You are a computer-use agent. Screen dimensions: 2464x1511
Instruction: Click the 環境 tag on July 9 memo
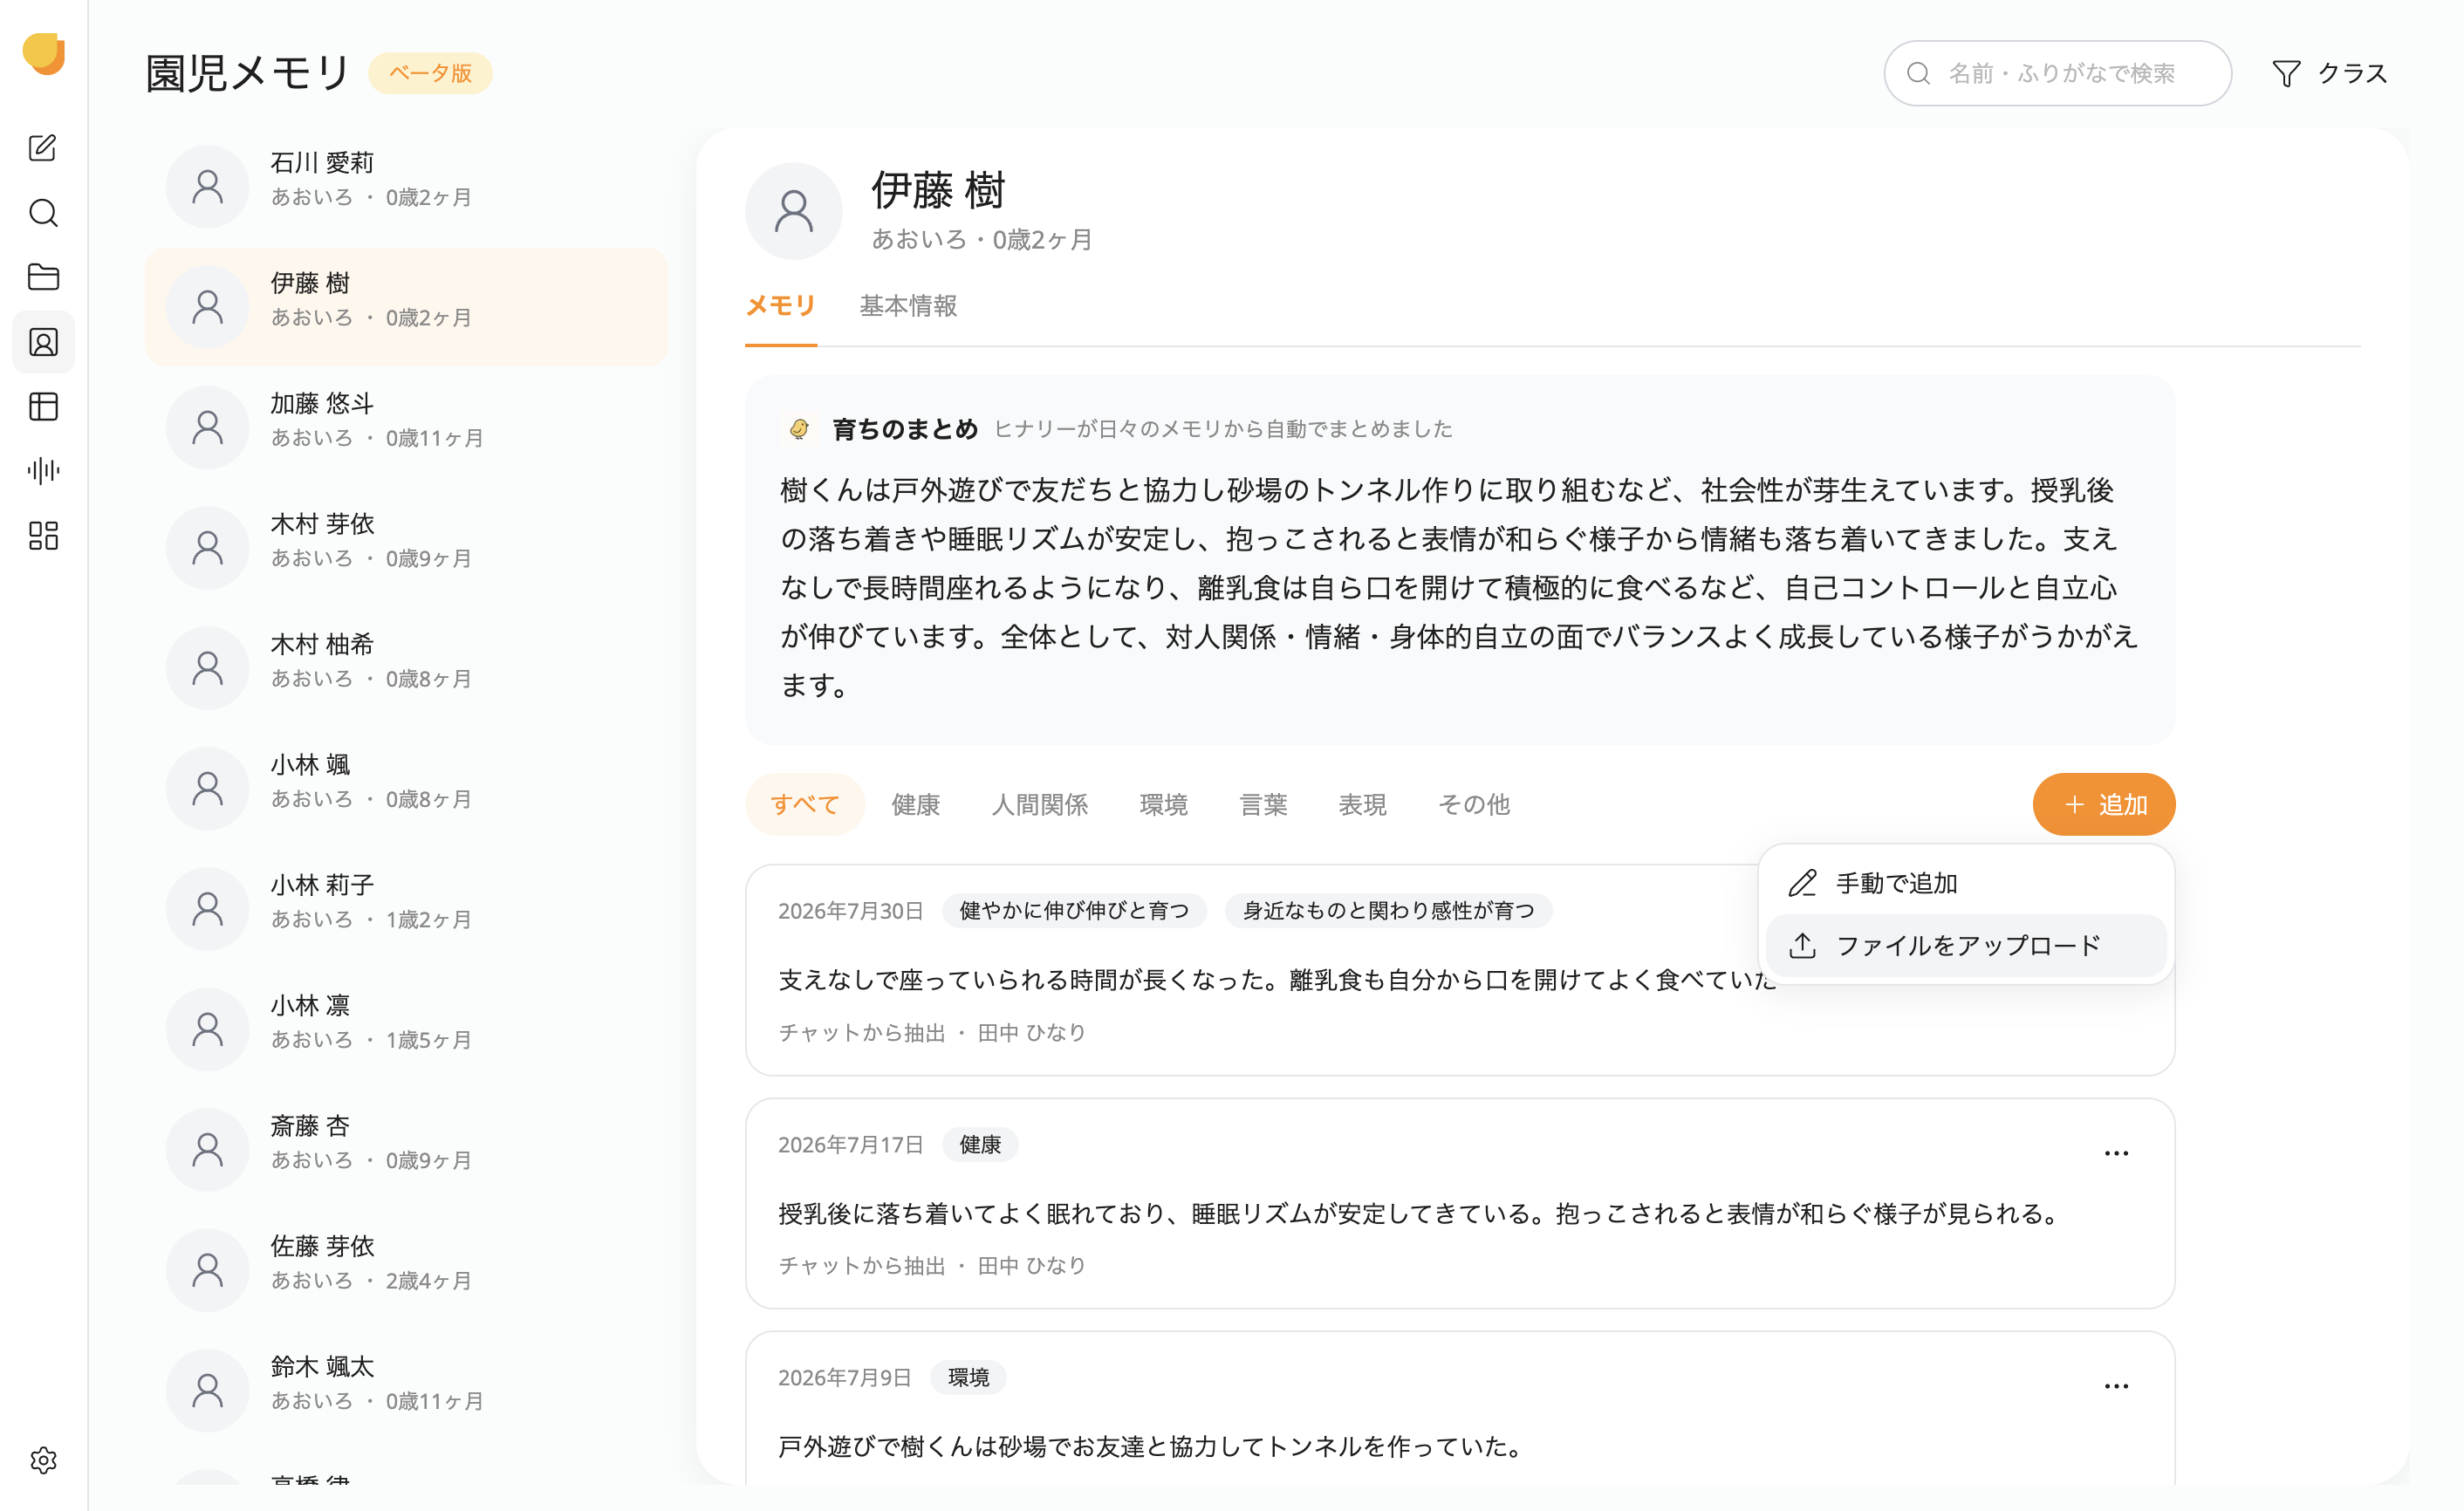[x=968, y=1377]
